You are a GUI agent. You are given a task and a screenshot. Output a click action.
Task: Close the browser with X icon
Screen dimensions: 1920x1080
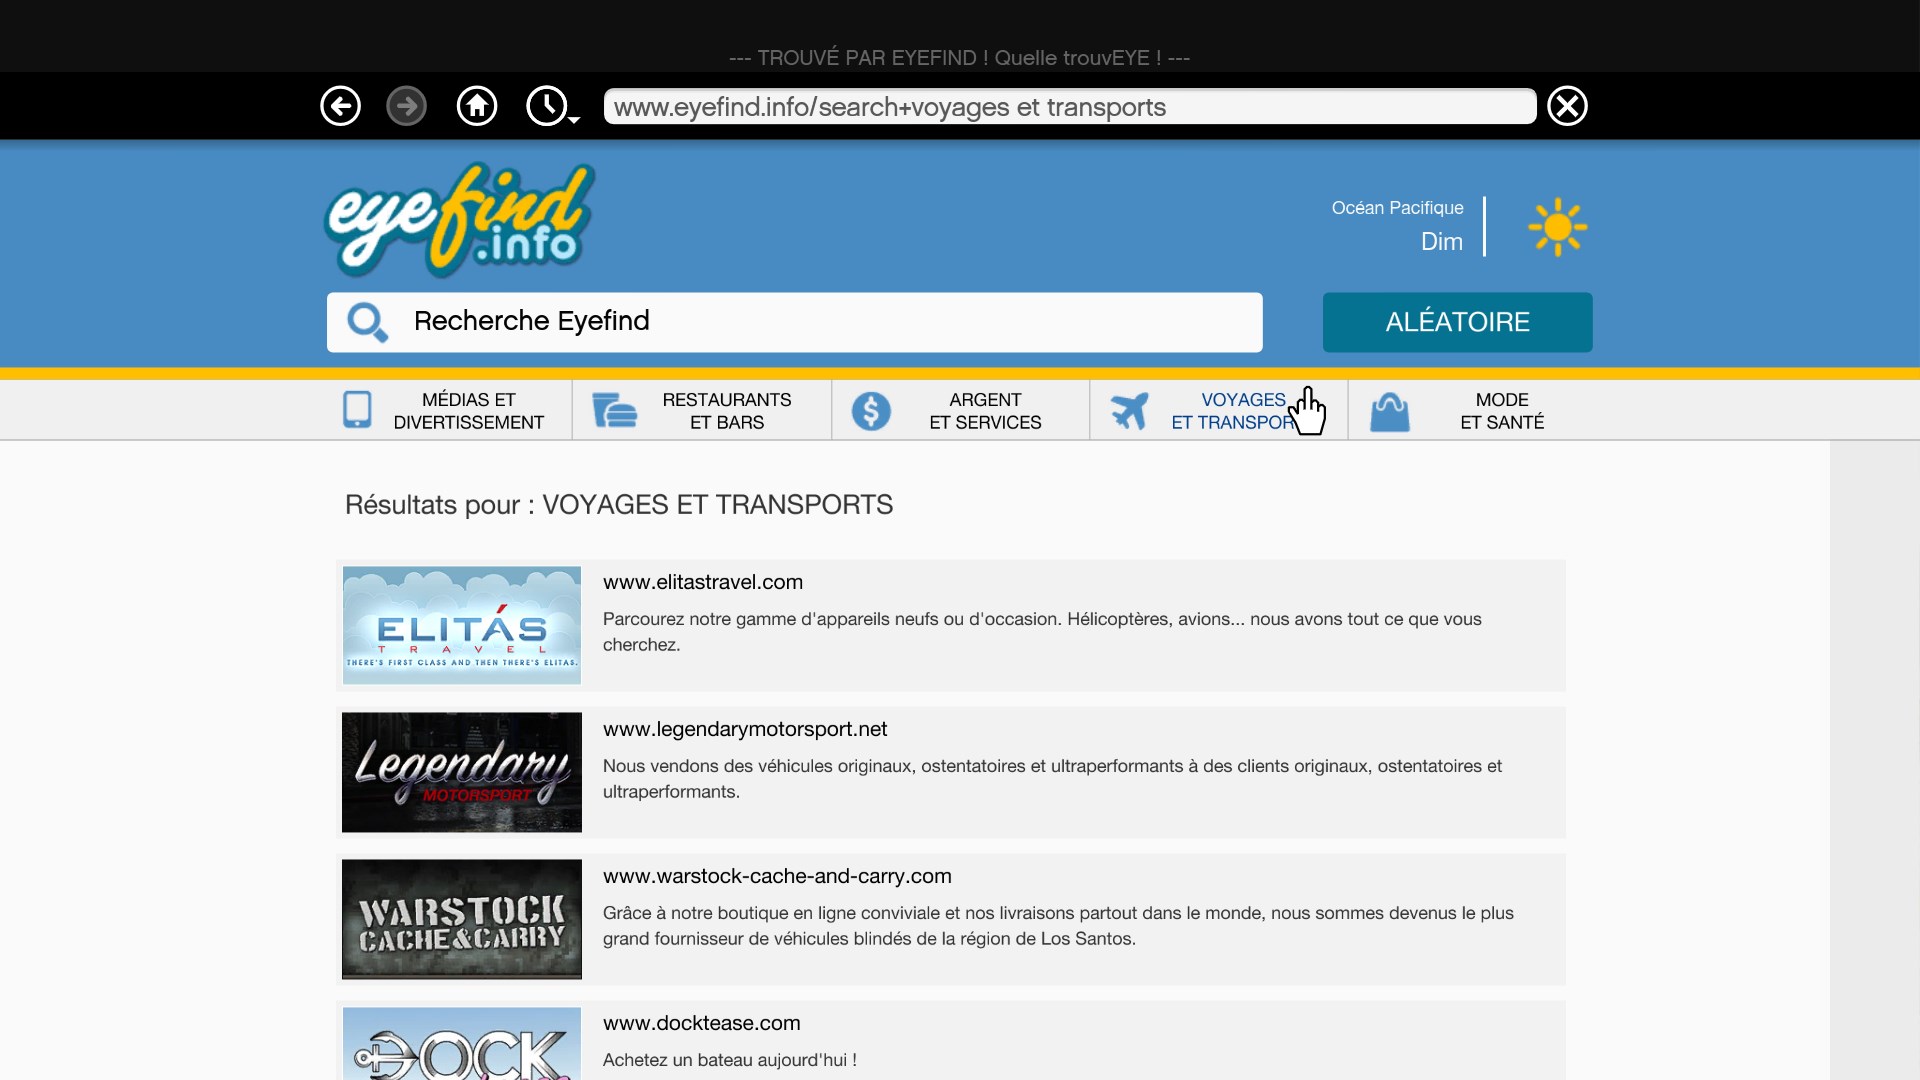(x=1567, y=106)
